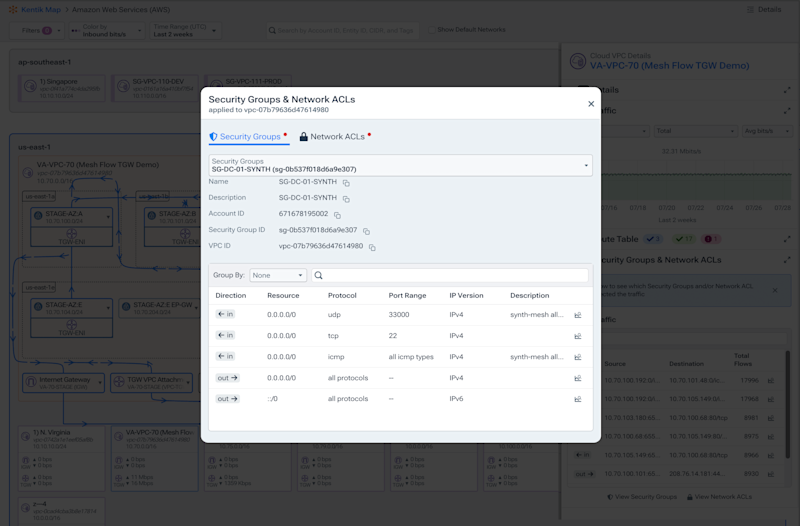The width and height of the screenshot is (800, 526).
Task: Click View Network ACLs link
Action: pos(719,496)
